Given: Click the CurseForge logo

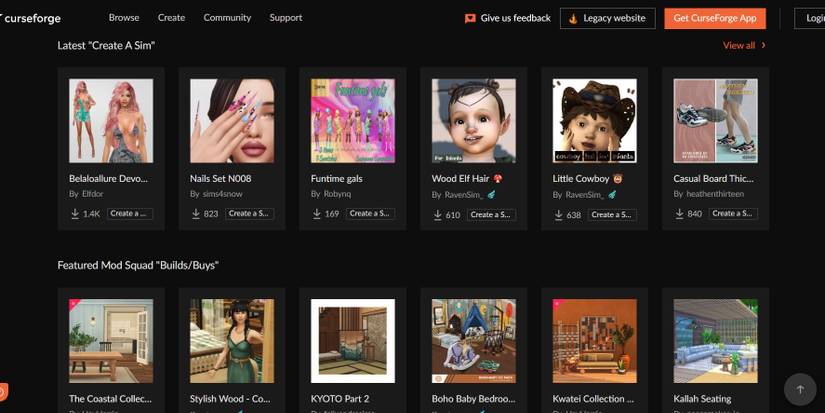Looking at the screenshot, I should (x=31, y=18).
